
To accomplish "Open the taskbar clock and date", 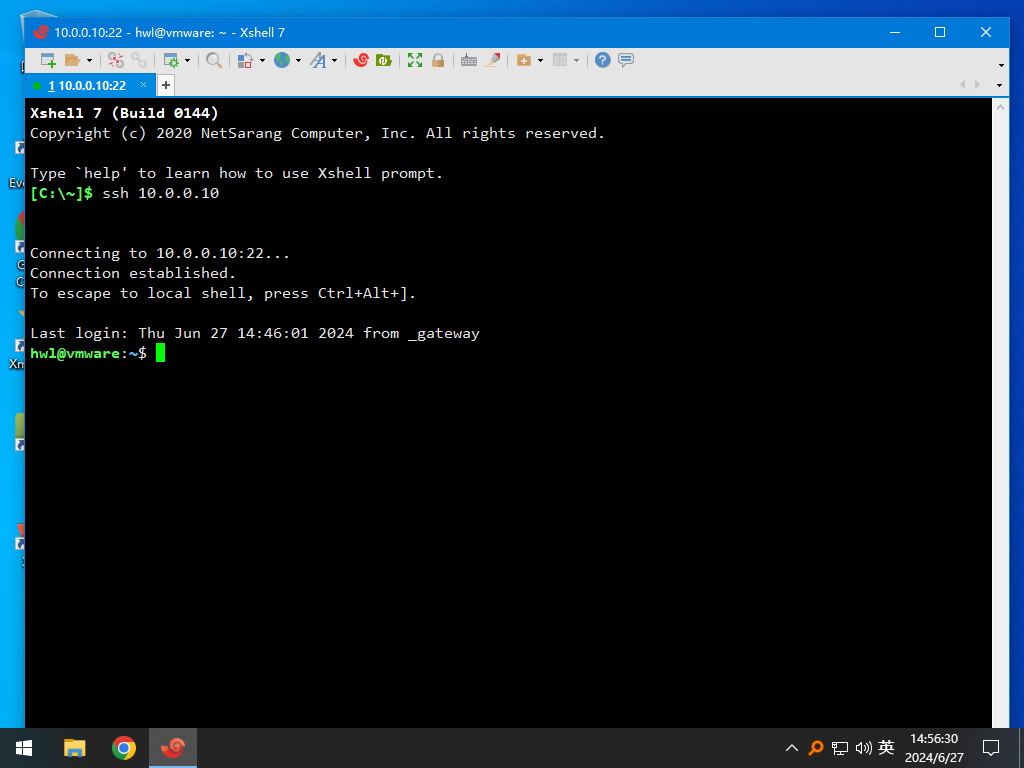I will [x=934, y=748].
